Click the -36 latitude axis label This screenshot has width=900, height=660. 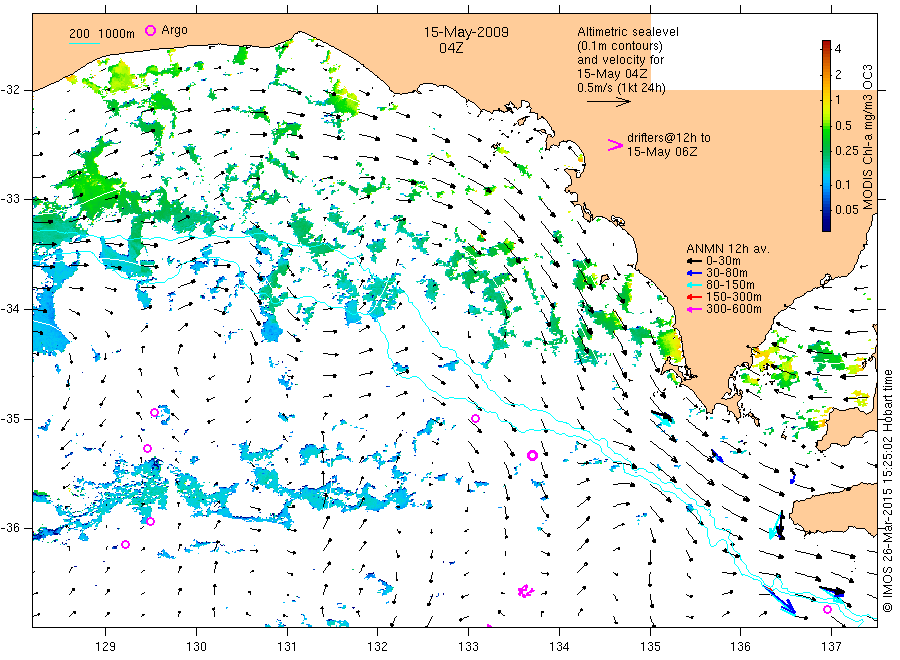pyautogui.click(x=10, y=527)
